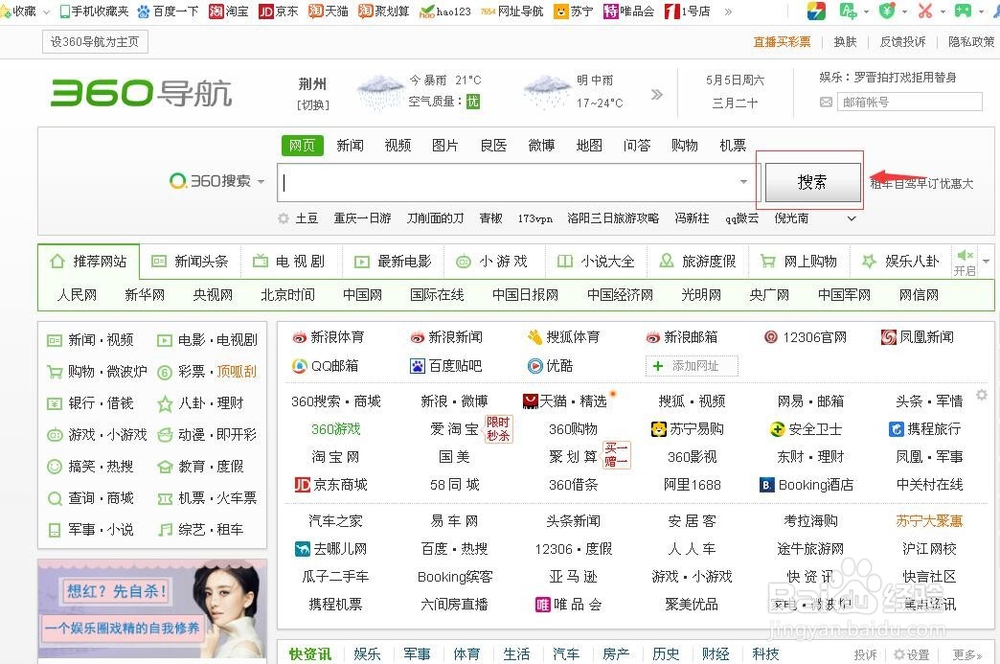Open the 苏宁 bookmark
Screen dimensions: 1000x664
click(x=573, y=11)
